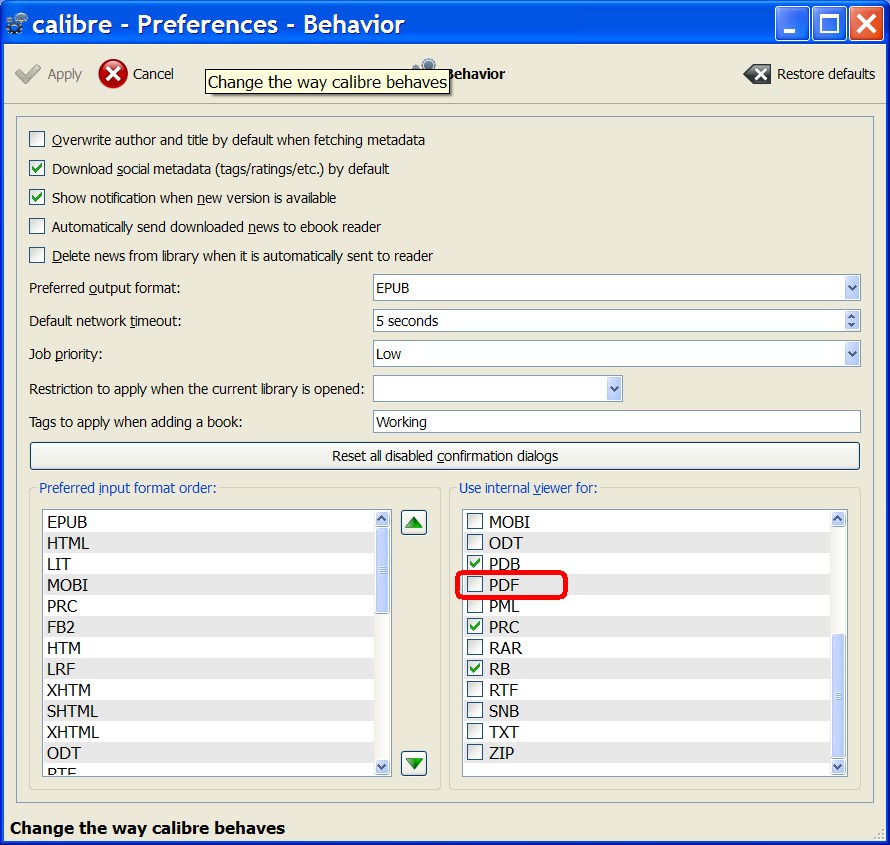This screenshot has width=890, height=845.
Task: Click Reset all disabled confirmation dialogs
Action: [445, 456]
